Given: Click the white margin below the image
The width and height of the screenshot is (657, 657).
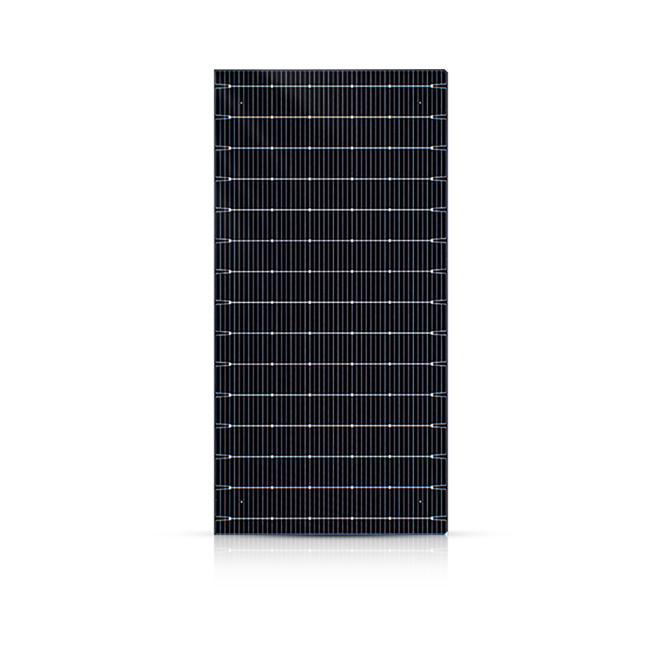Looking at the screenshot, I should coord(328,622).
